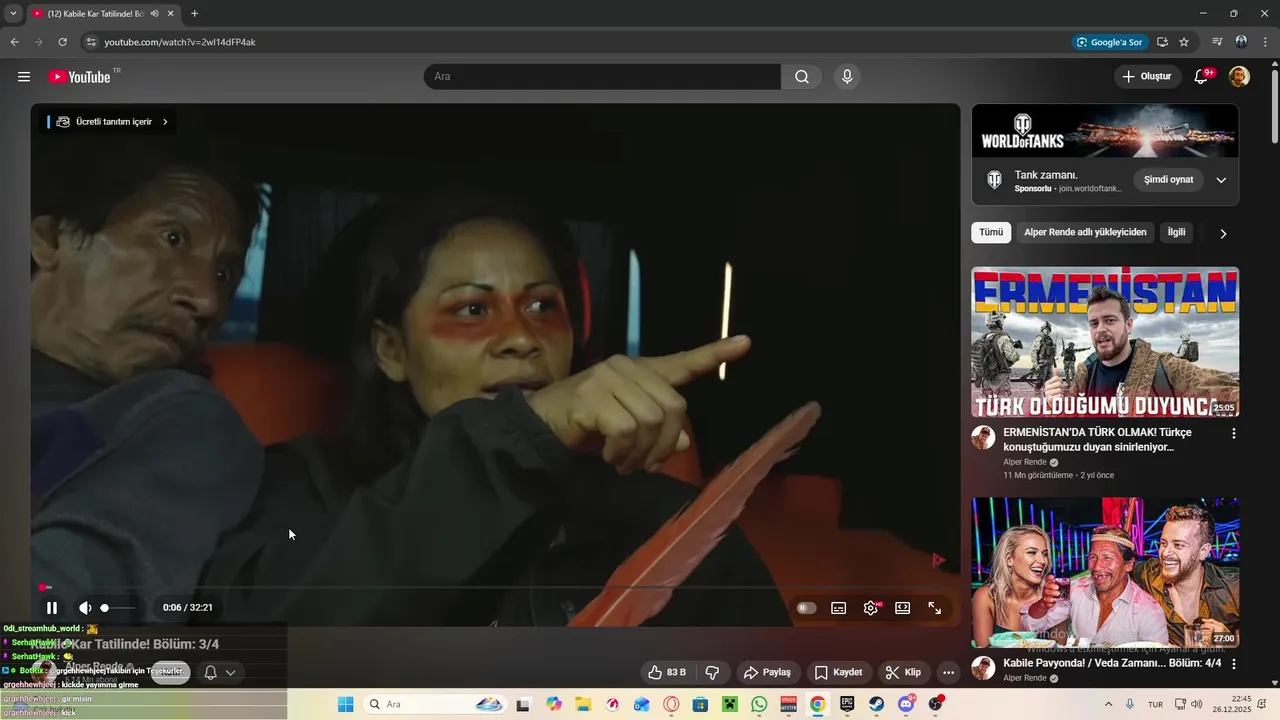The width and height of the screenshot is (1280, 720).
Task: Open options for Kabile Pavyonda video
Action: pos(1233,664)
